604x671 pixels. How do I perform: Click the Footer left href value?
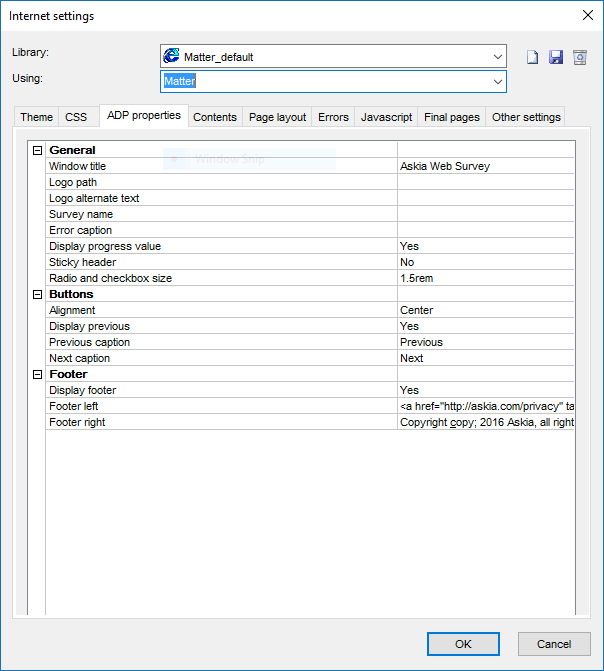tap(486, 406)
